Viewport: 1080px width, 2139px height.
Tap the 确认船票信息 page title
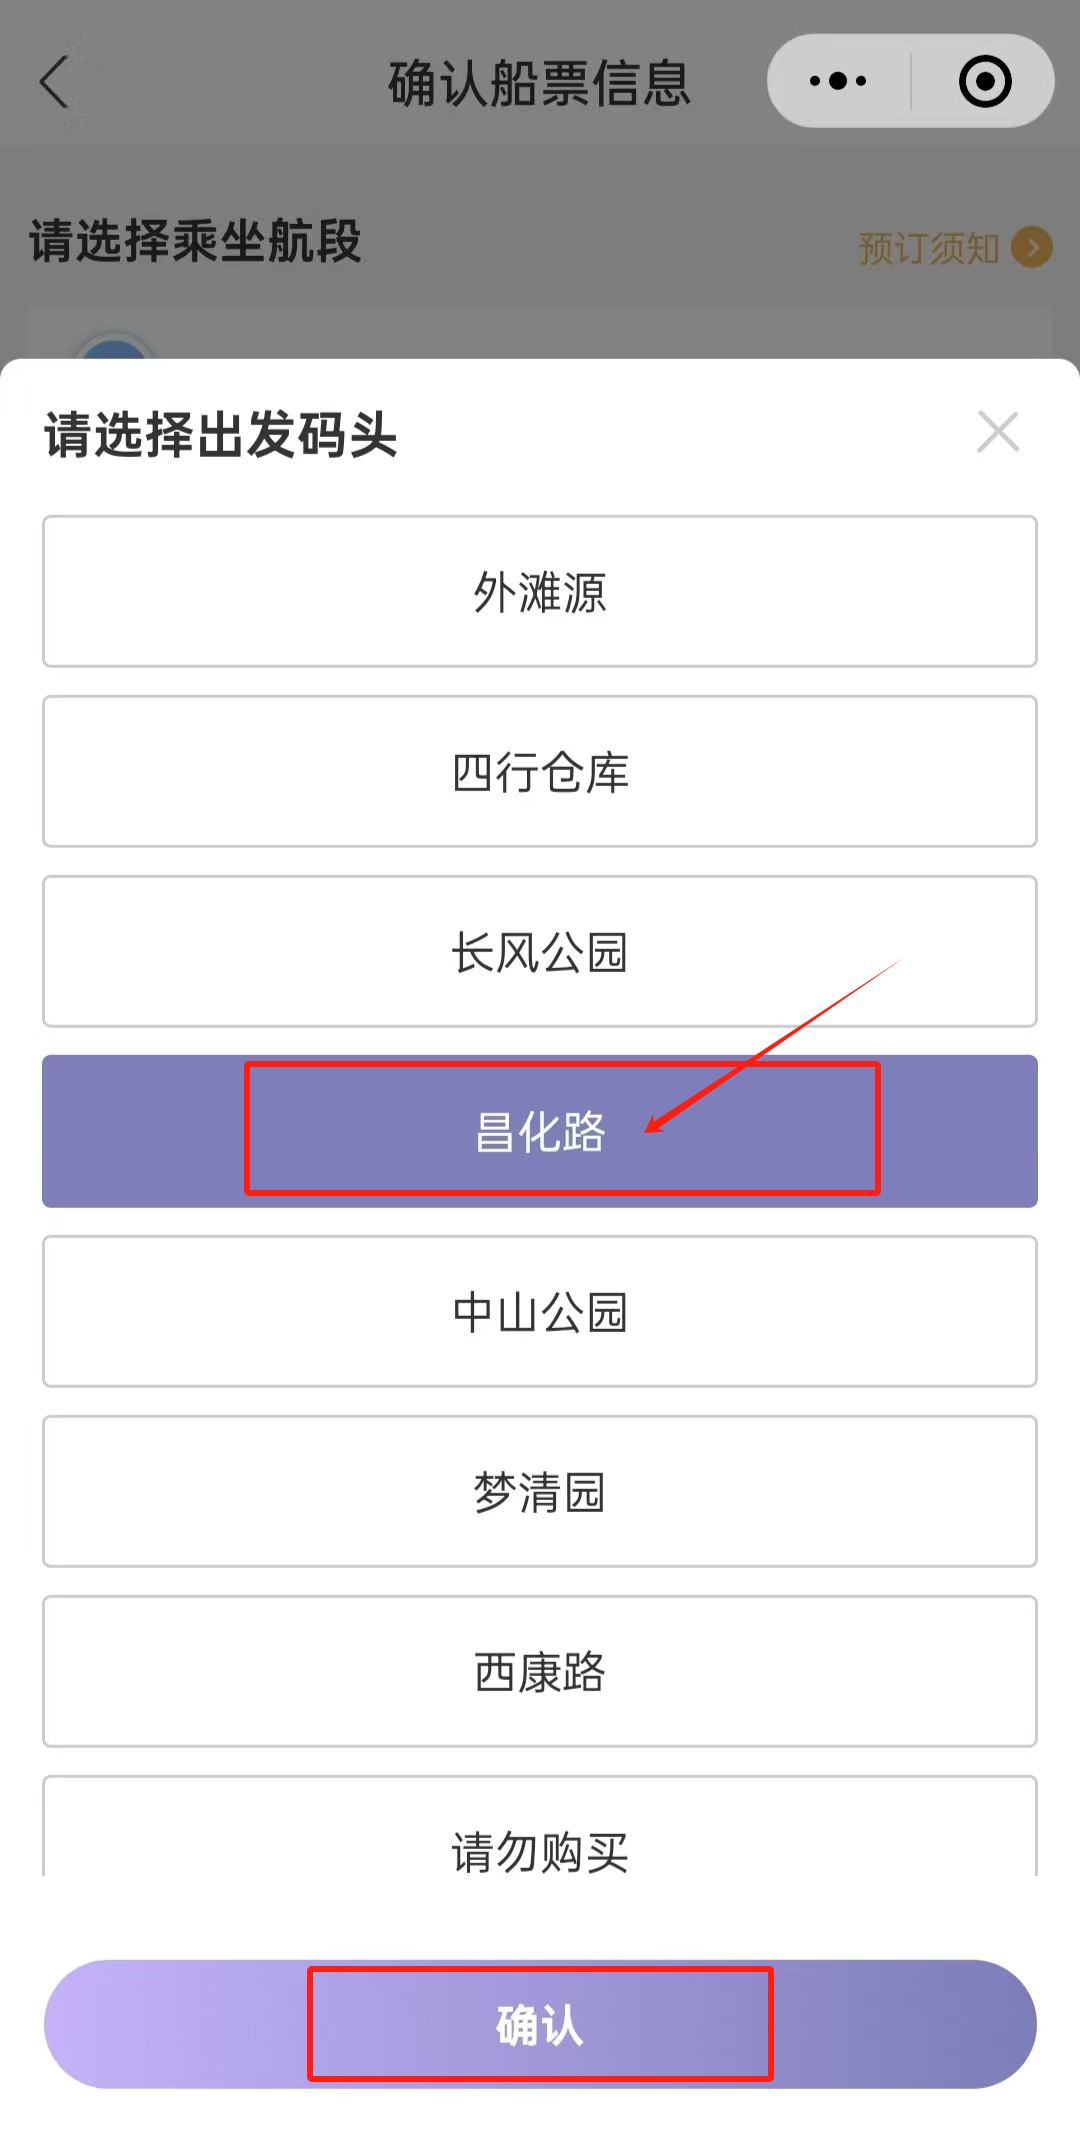(539, 83)
